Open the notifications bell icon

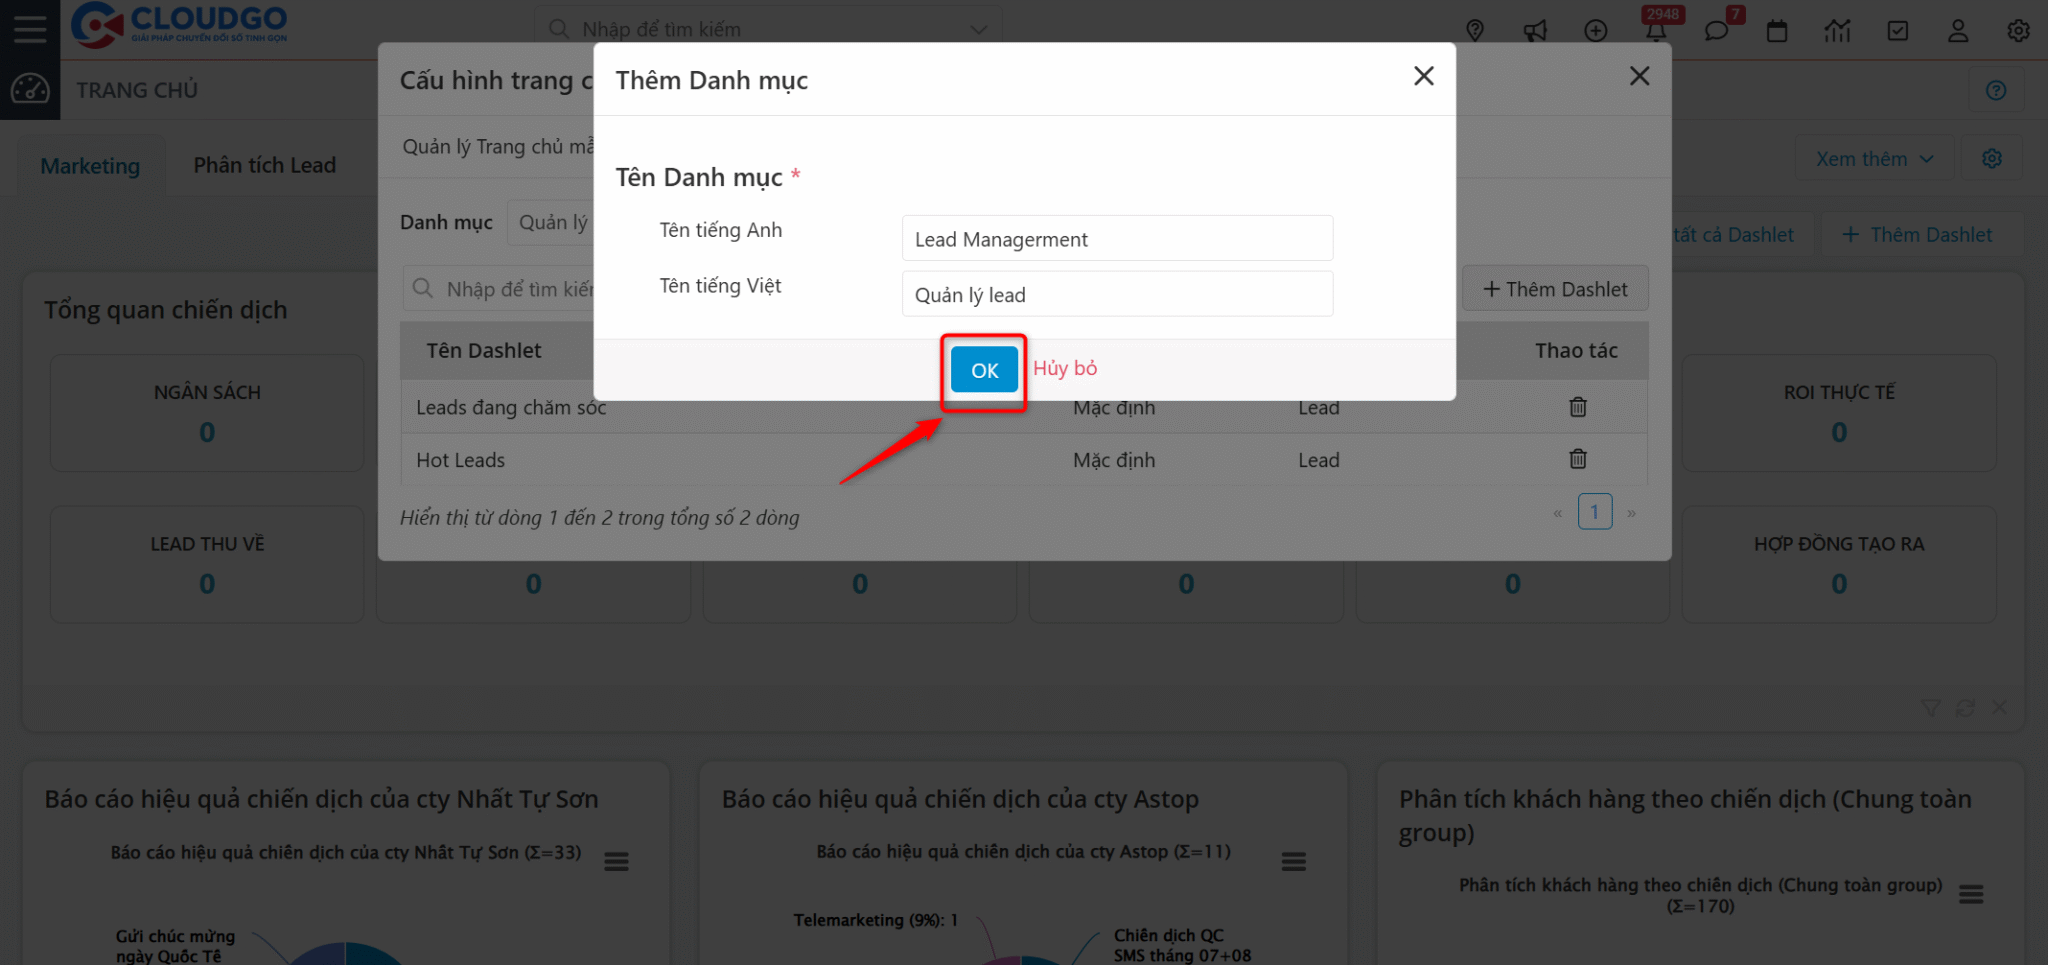[x=1656, y=31]
